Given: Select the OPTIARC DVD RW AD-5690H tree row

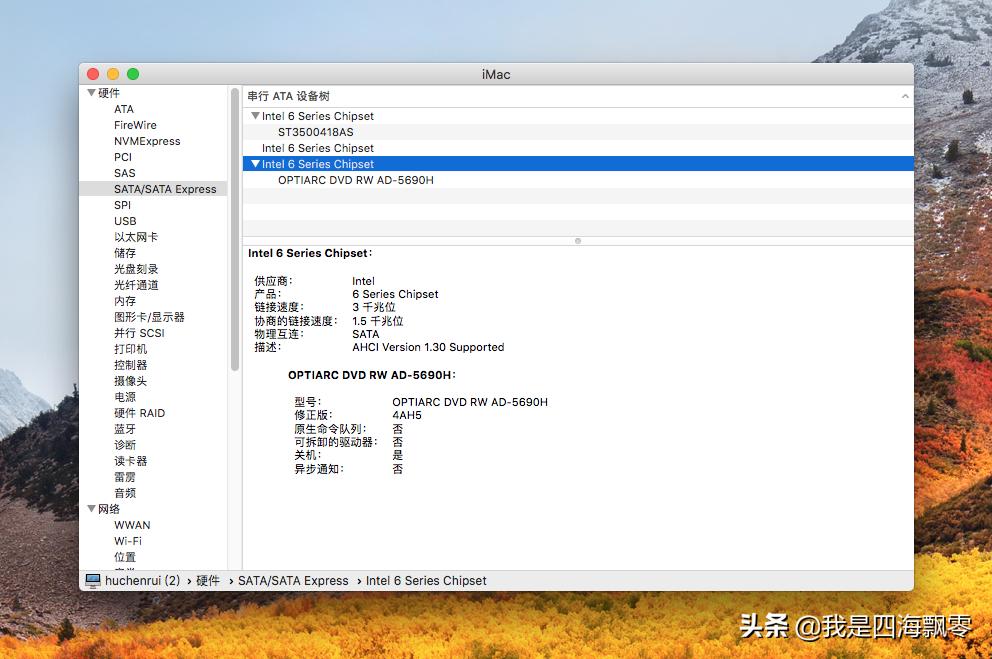Looking at the screenshot, I should pyautogui.click(x=578, y=180).
